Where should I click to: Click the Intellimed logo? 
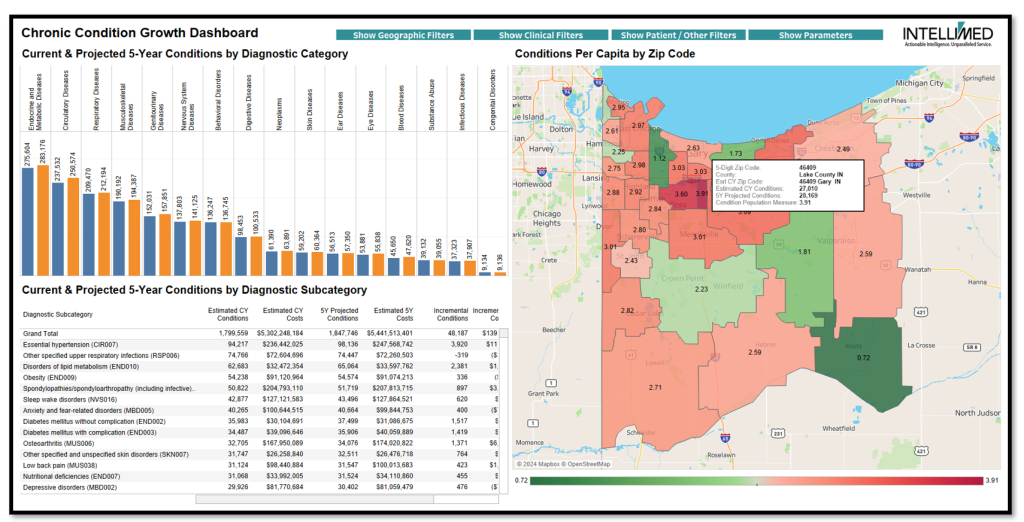coord(948,35)
